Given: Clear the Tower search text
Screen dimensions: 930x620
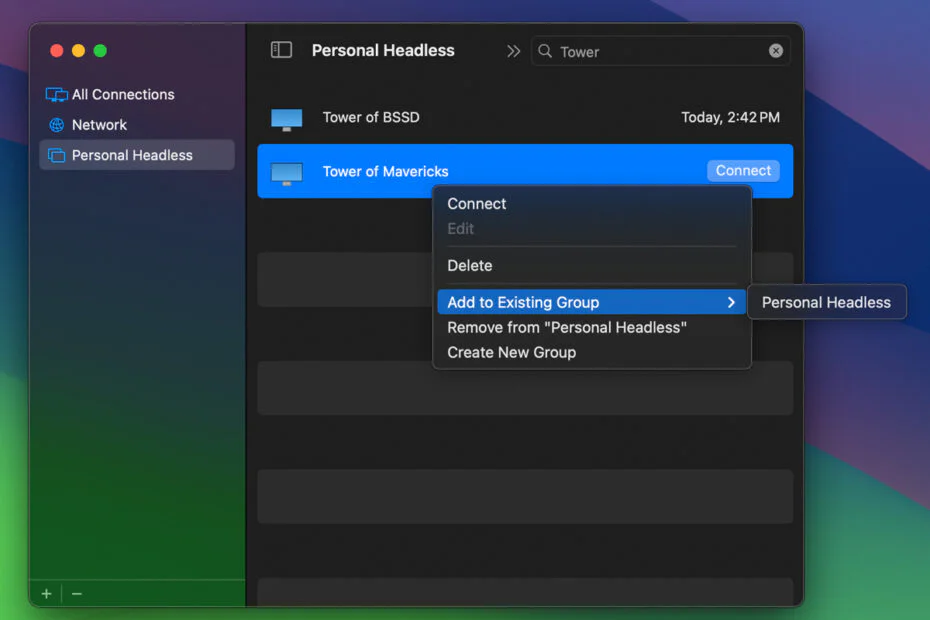Looking at the screenshot, I should point(776,51).
